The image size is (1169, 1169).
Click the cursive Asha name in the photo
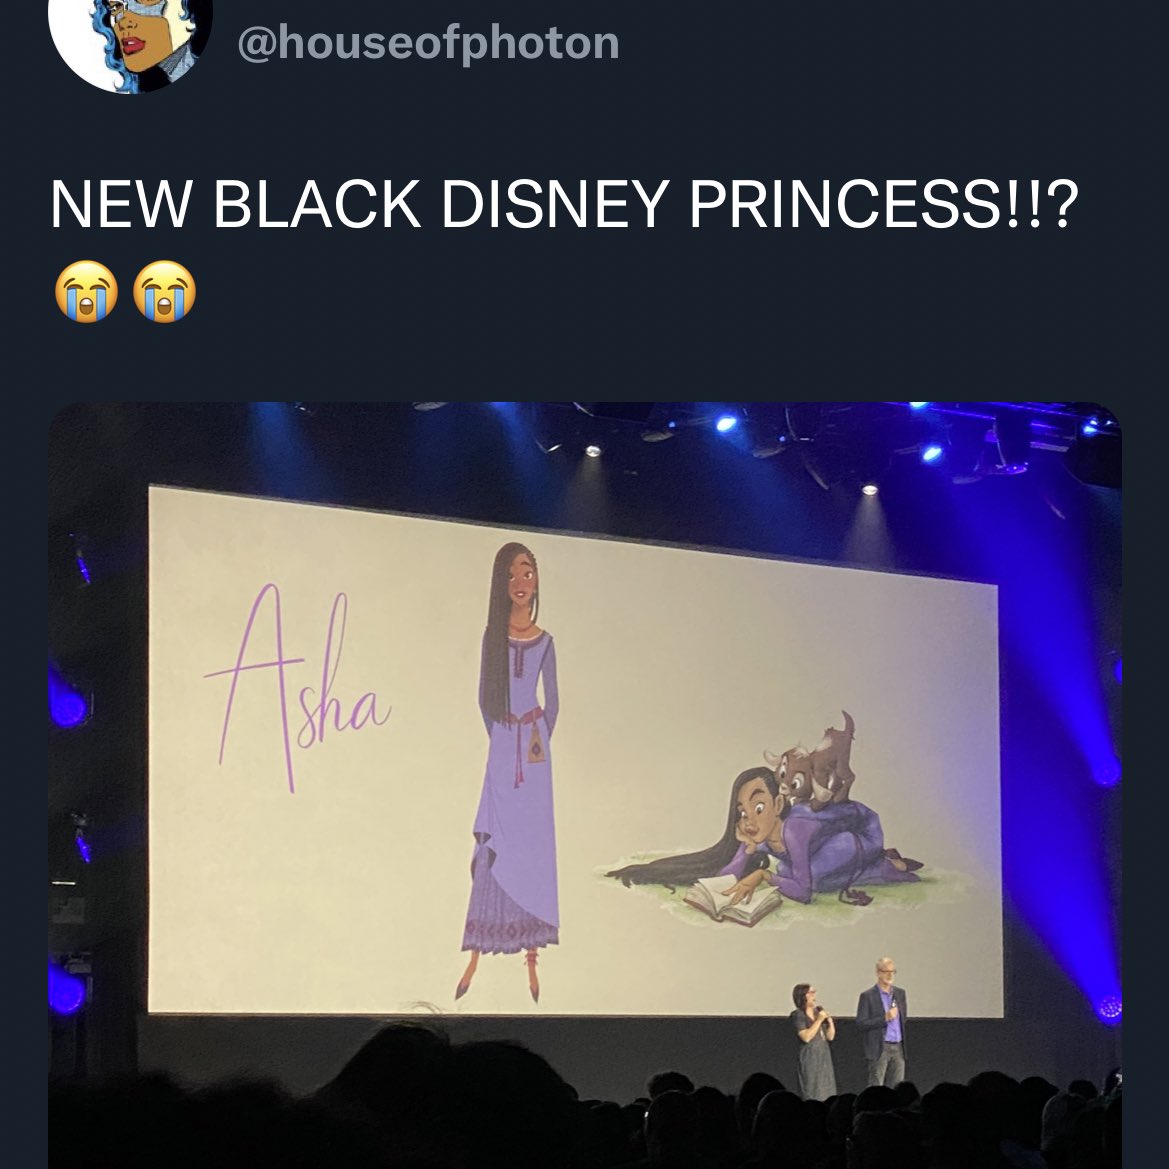(297, 687)
